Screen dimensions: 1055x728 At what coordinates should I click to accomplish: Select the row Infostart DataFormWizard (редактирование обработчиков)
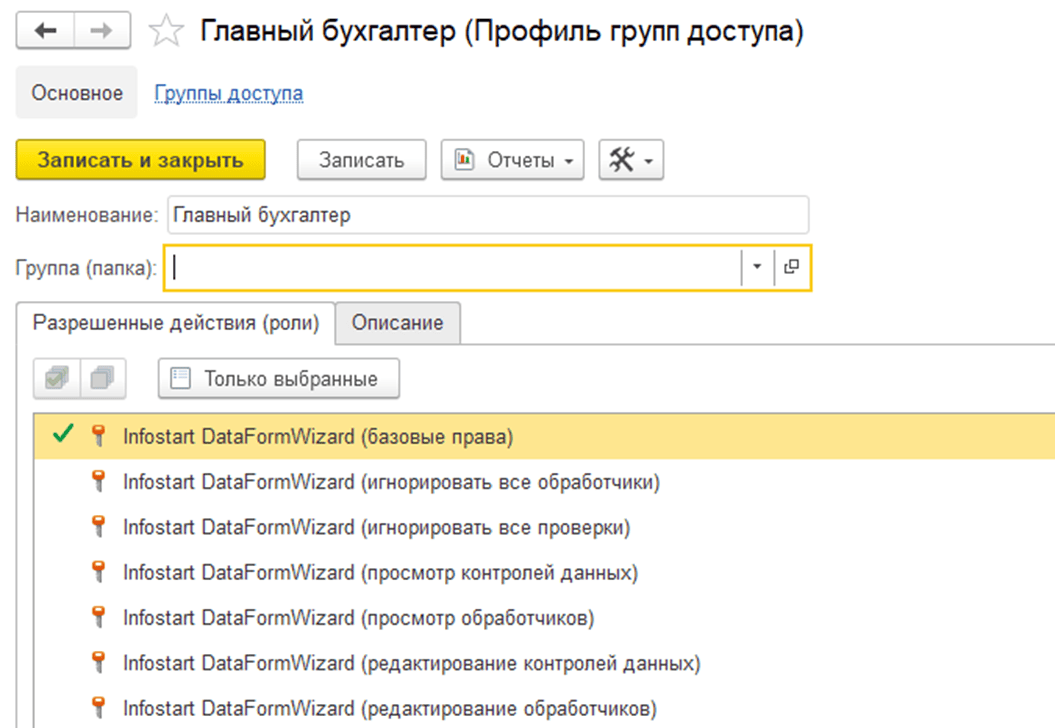(x=544, y=708)
